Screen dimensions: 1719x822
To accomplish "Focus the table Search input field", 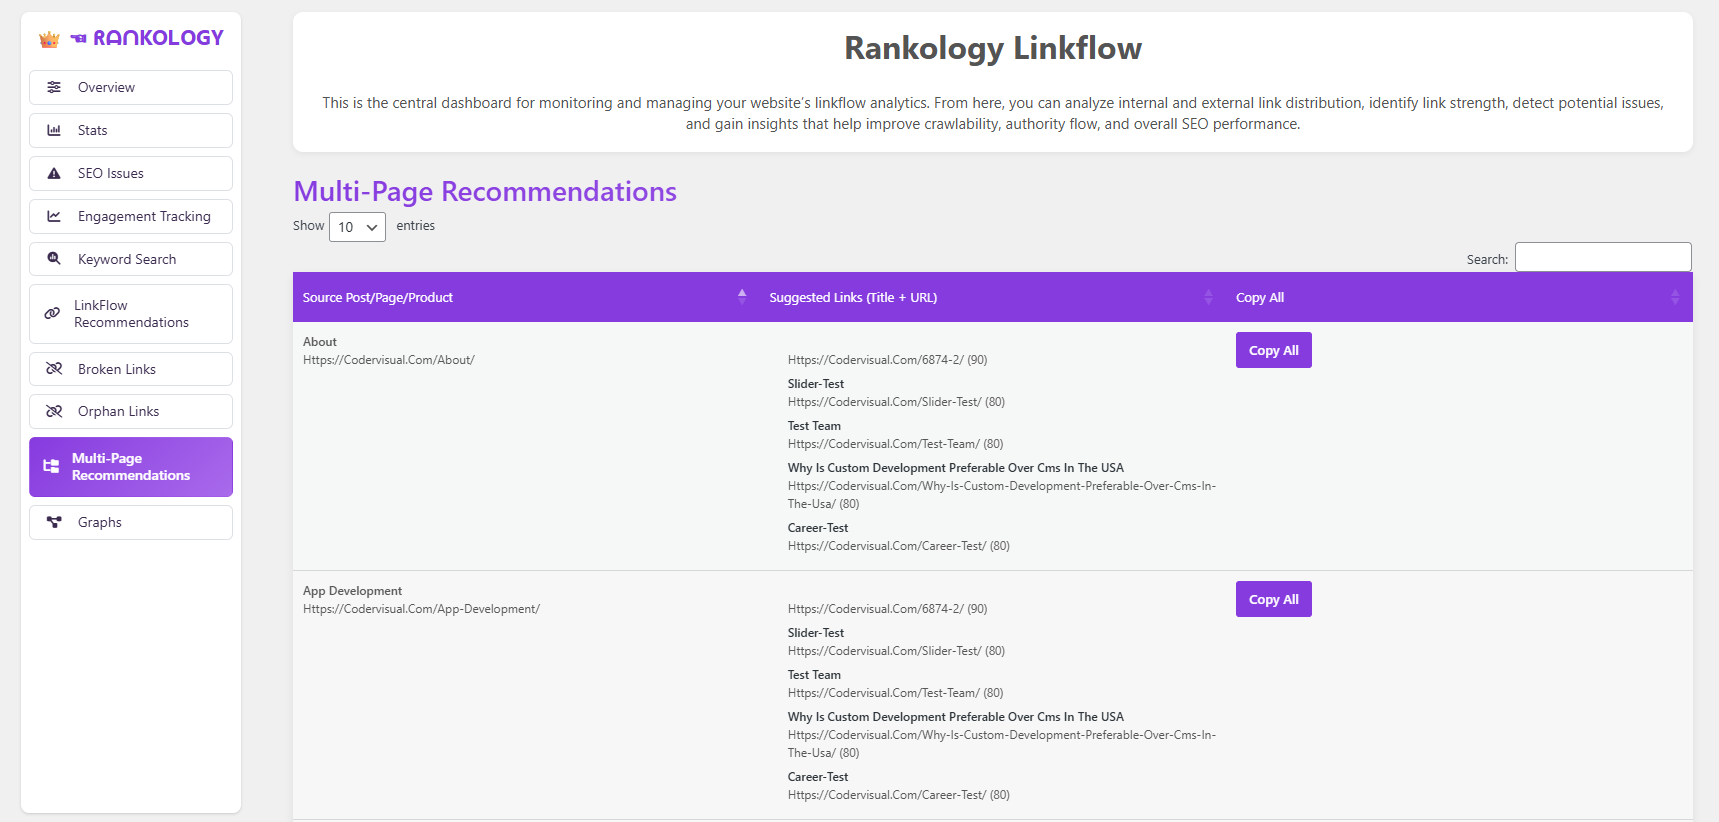I will pos(1602,257).
